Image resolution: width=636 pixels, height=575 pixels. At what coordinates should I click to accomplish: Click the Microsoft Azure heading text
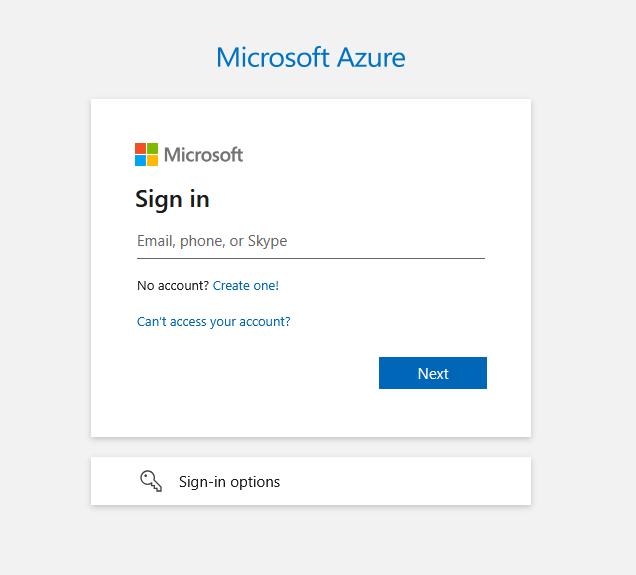(x=311, y=58)
